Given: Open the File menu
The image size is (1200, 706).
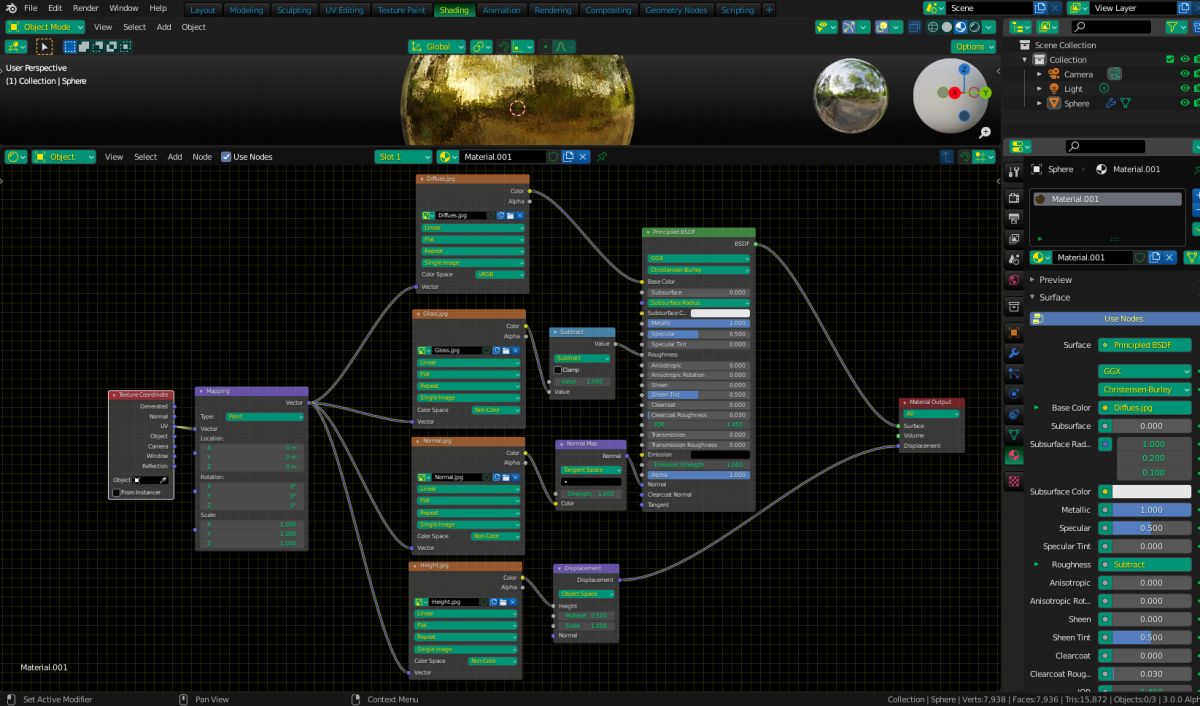Looking at the screenshot, I should (x=31, y=8).
